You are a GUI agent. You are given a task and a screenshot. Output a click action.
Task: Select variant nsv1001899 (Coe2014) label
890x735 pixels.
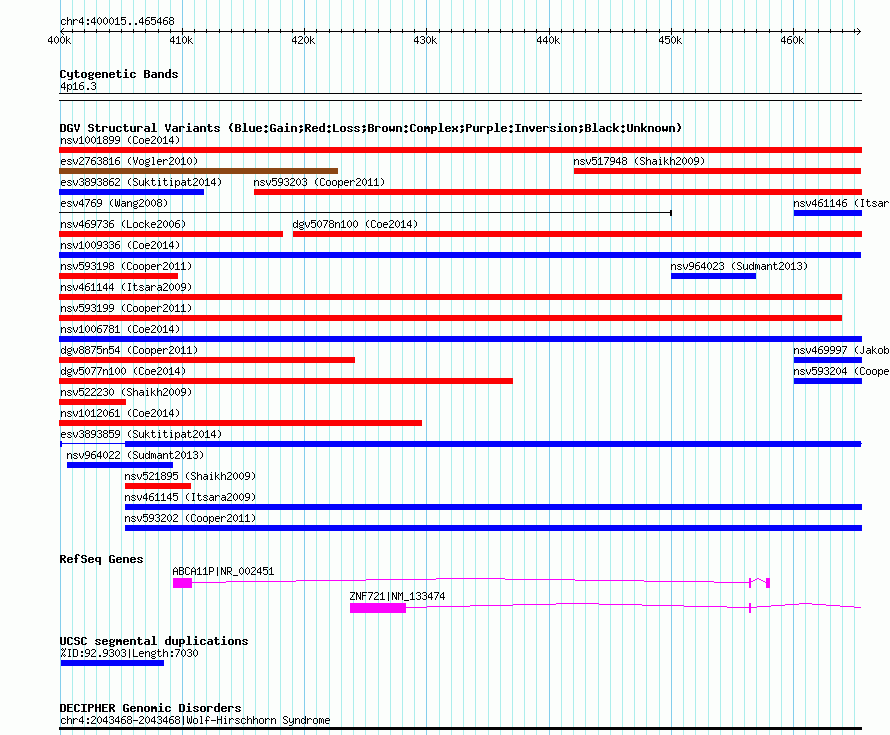point(120,140)
